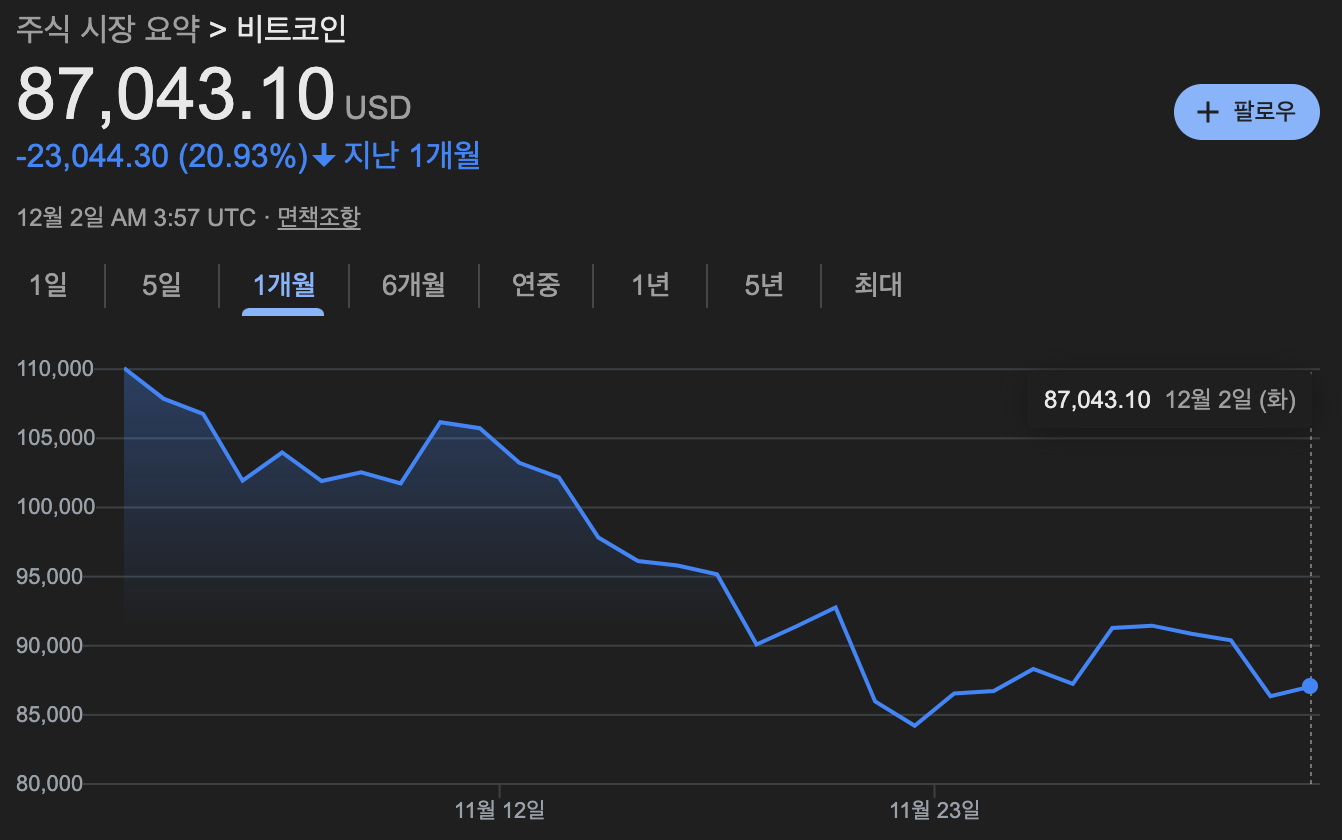
Task: Select the 5일 time range tab
Action: tap(162, 285)
